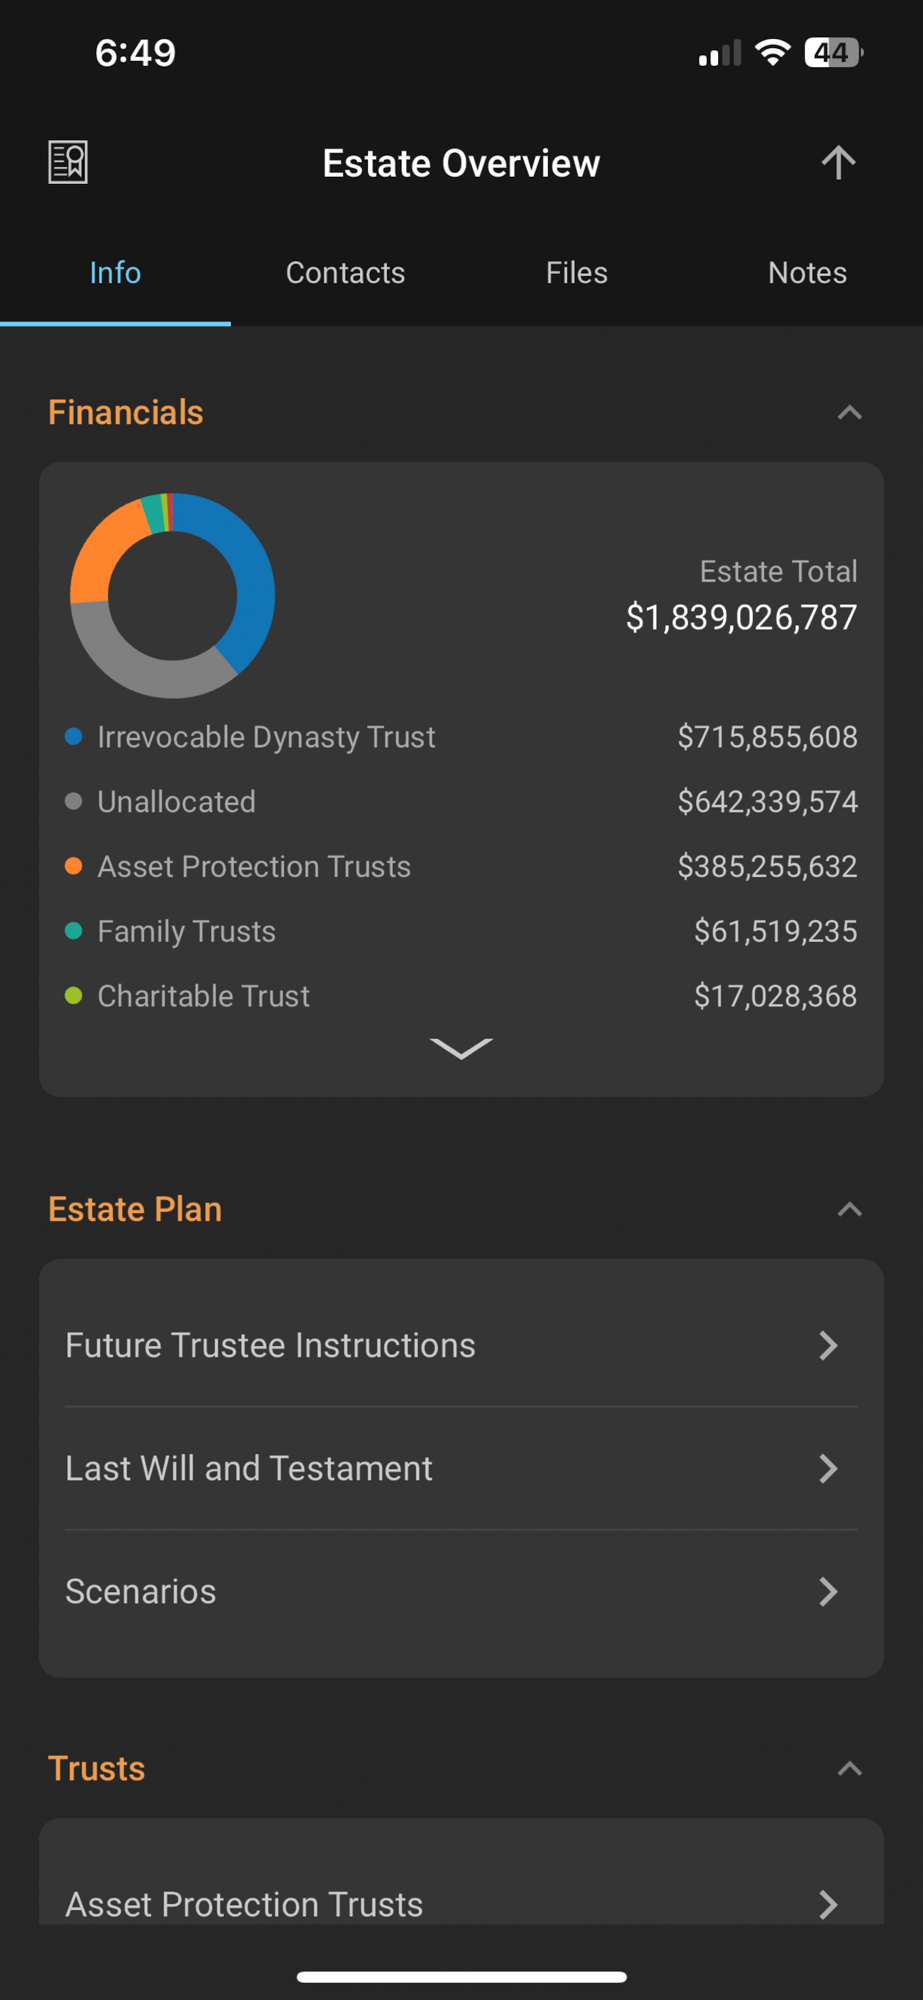
Task: Switch to the Contacts tab
Action: click(x=345, y=273)
